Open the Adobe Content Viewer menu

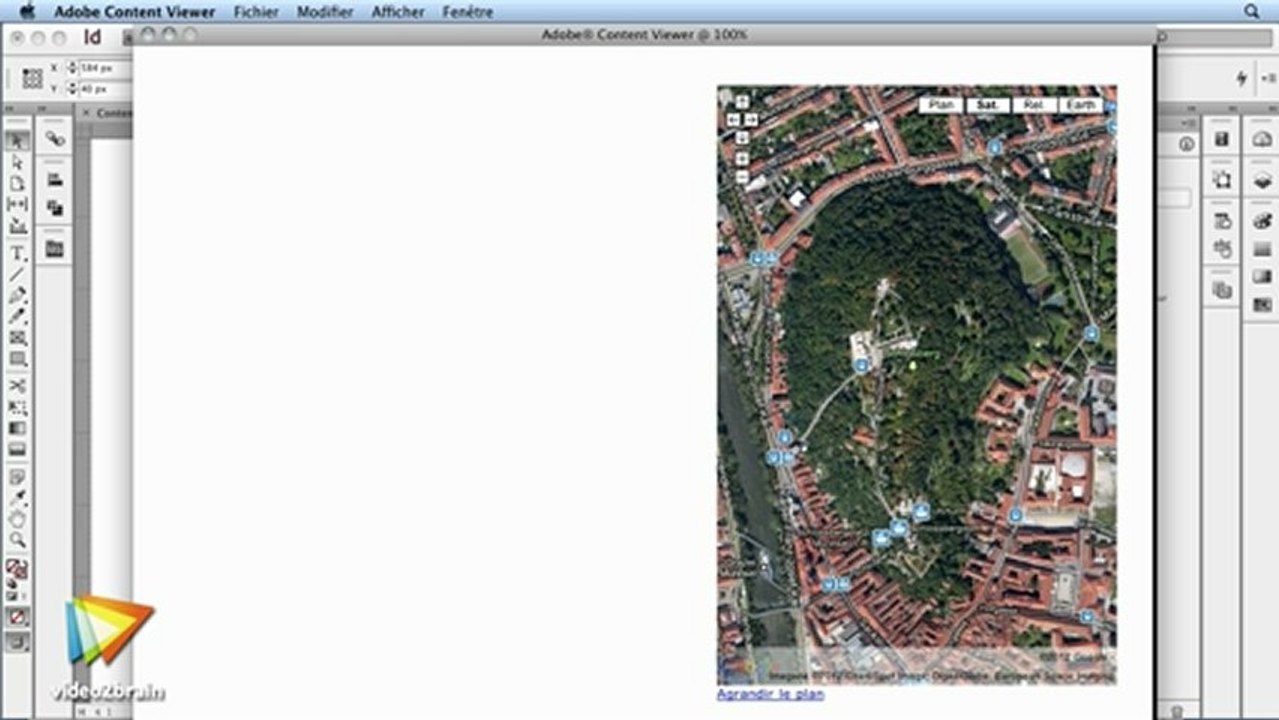pos(134,12)
